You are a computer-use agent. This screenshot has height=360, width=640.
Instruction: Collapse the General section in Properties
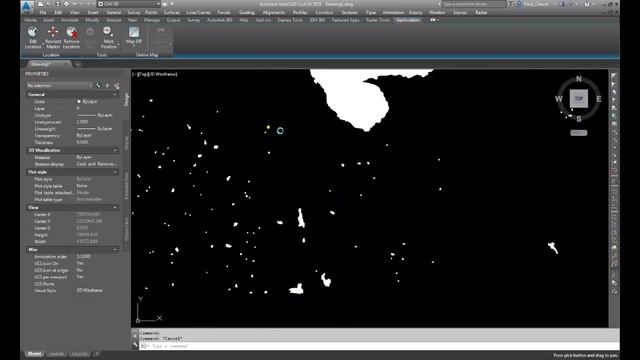tap(115, 94)
